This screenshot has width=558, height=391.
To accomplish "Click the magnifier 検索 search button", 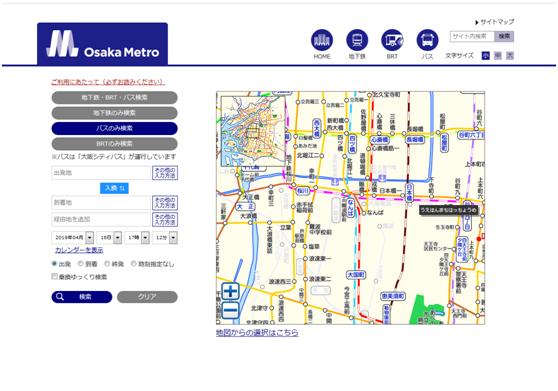I will click(x=82, y=297).
